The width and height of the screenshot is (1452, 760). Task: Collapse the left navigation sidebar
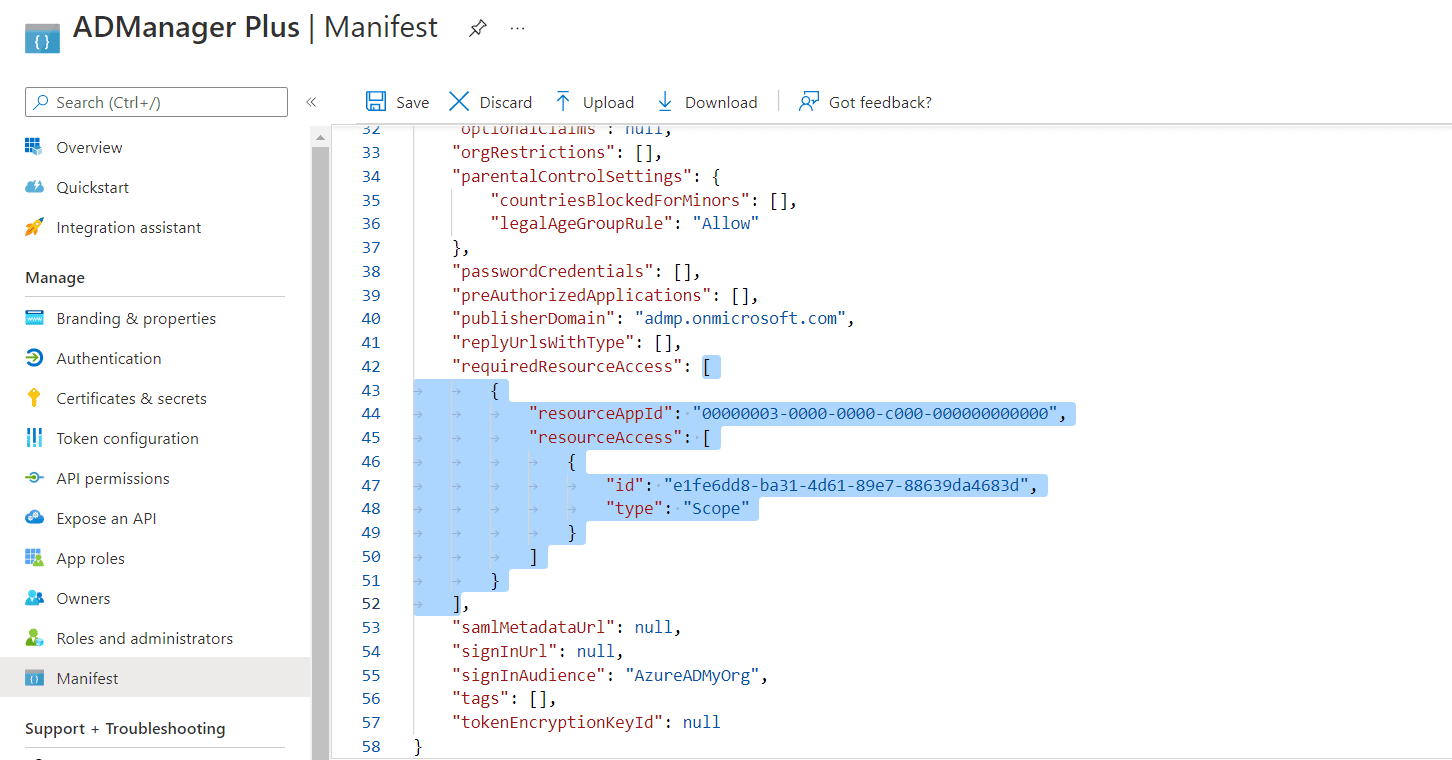click(x=312, y=101)
